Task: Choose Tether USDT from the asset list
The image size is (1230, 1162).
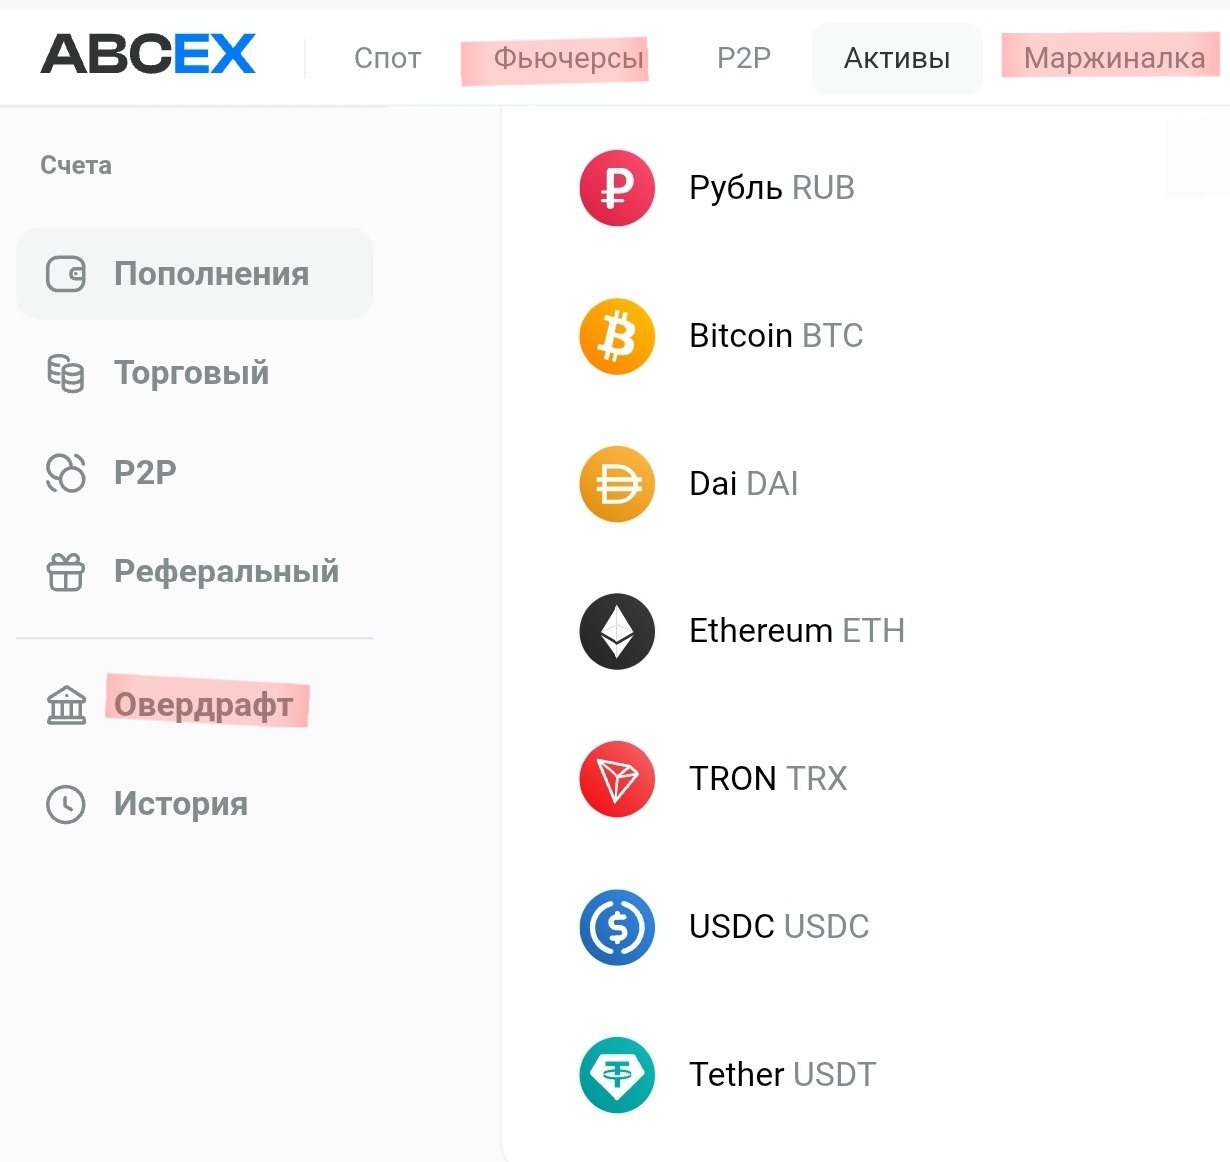Action: click(782, 1074)
